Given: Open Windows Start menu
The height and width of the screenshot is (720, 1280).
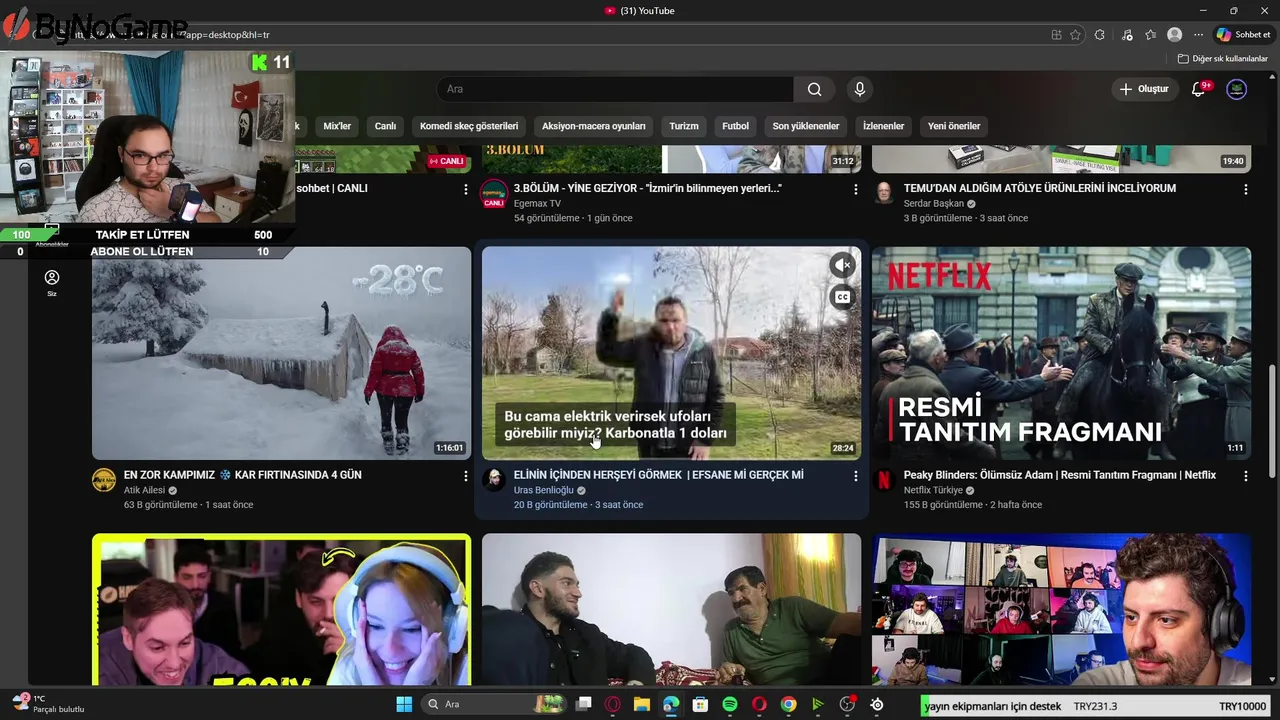Looking at the screenshot, I should [404, 704].
